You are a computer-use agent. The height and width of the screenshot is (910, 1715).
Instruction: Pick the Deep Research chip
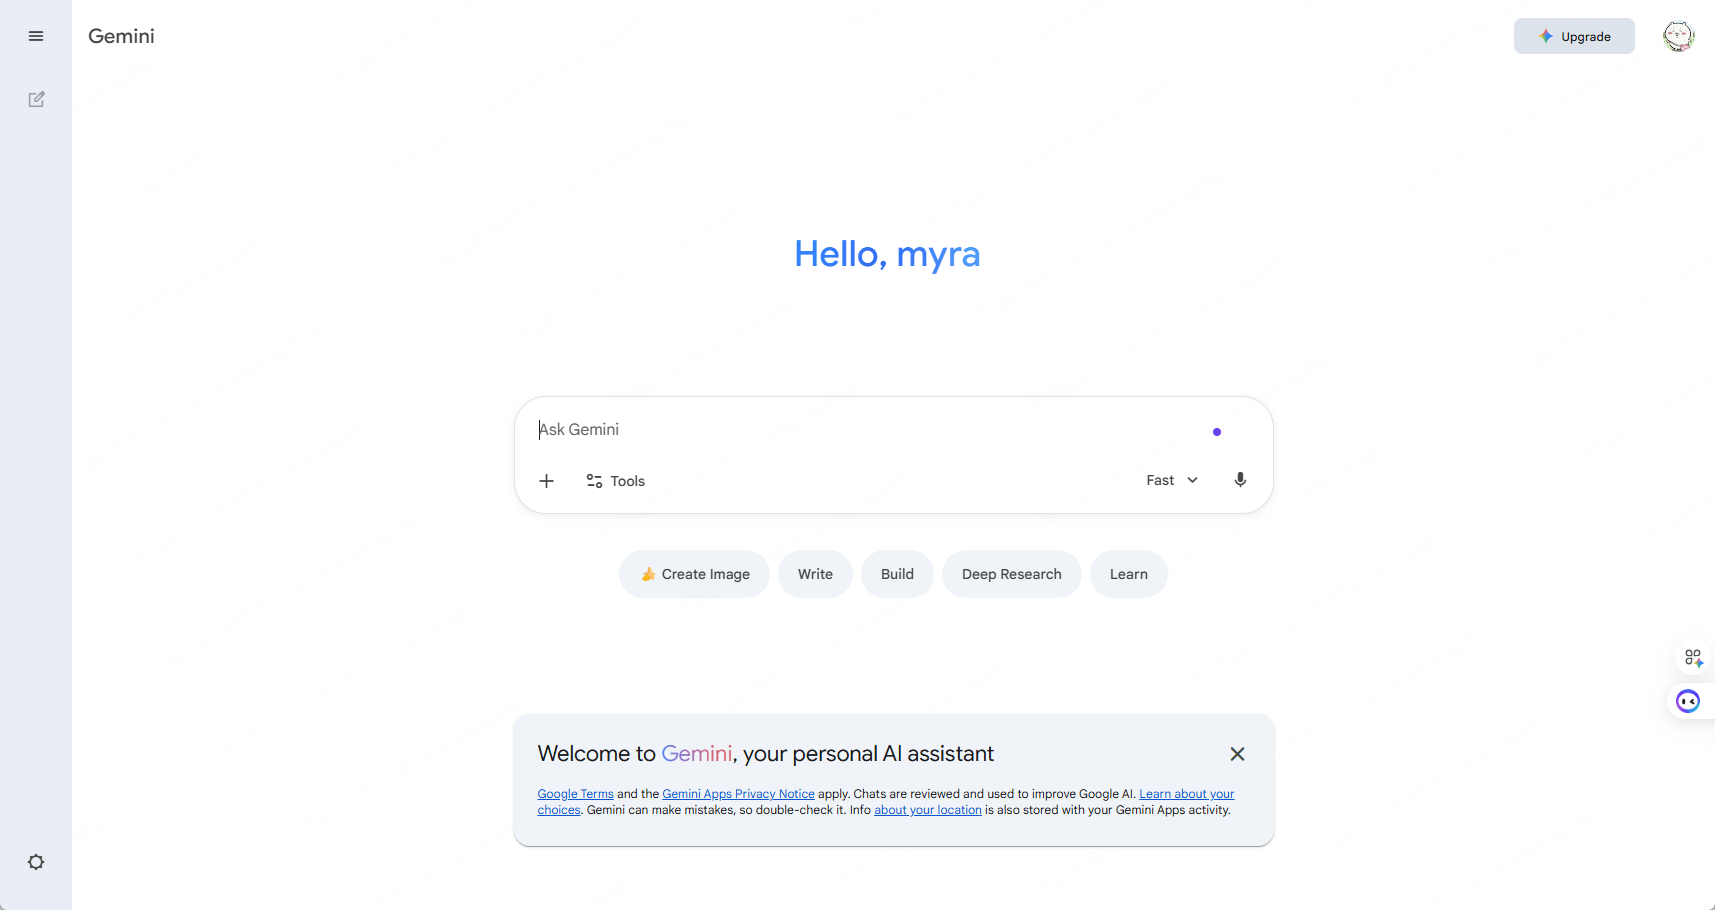(1011, 574)
